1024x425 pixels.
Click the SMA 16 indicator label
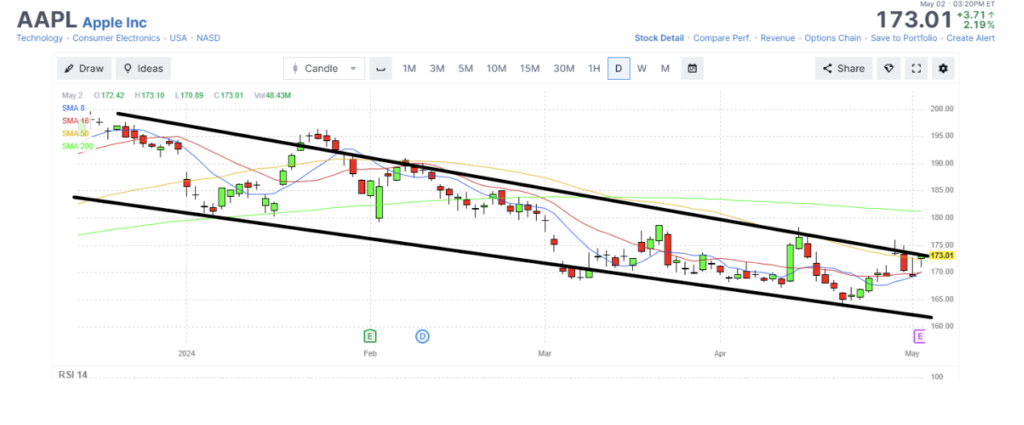(75, 121)
